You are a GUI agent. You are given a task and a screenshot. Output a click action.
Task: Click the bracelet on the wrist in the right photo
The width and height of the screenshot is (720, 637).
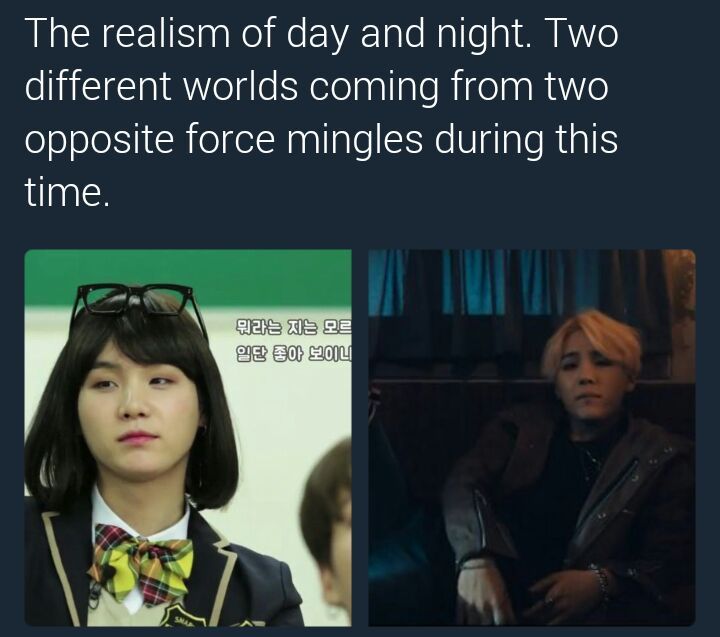click(602, 582)
